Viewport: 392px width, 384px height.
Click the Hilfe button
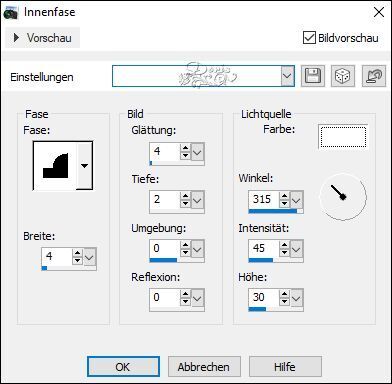pos(285,367)
